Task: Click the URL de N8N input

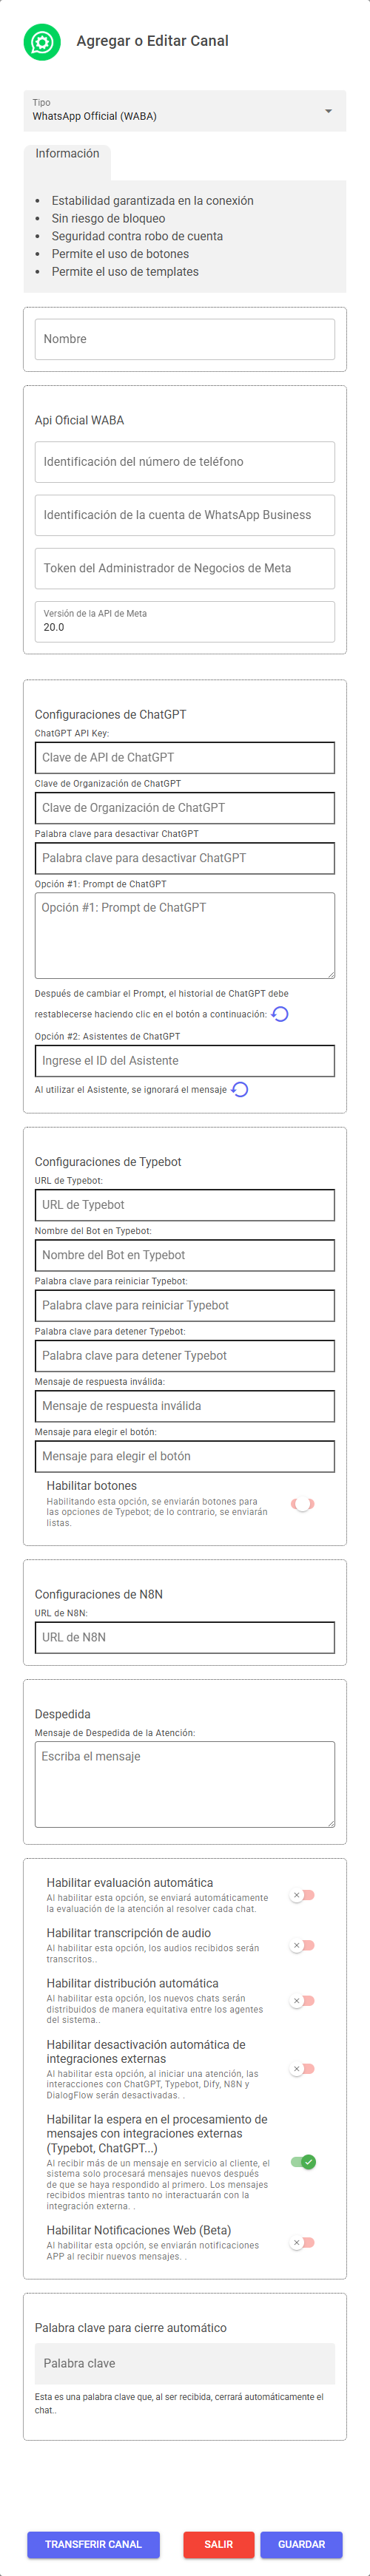Action: click(185, 1637)
